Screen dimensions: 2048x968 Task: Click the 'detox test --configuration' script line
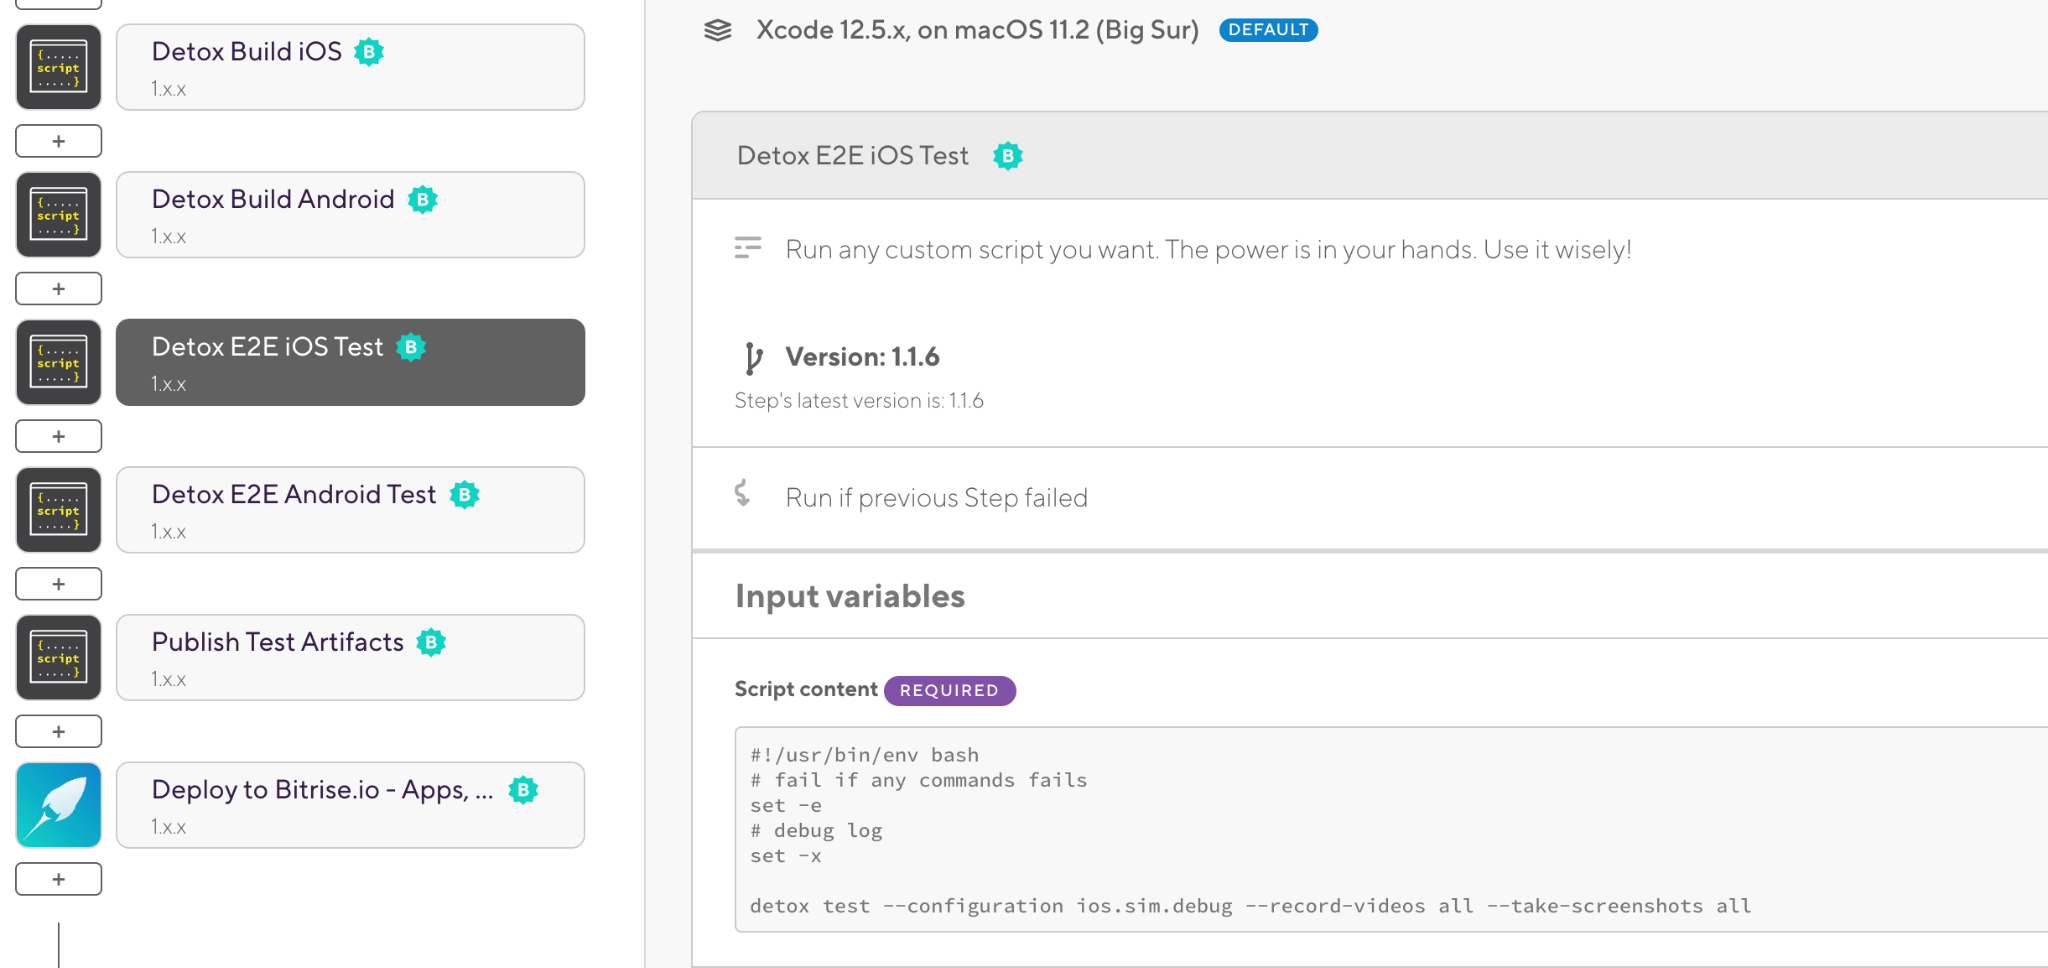(1250, 906)
